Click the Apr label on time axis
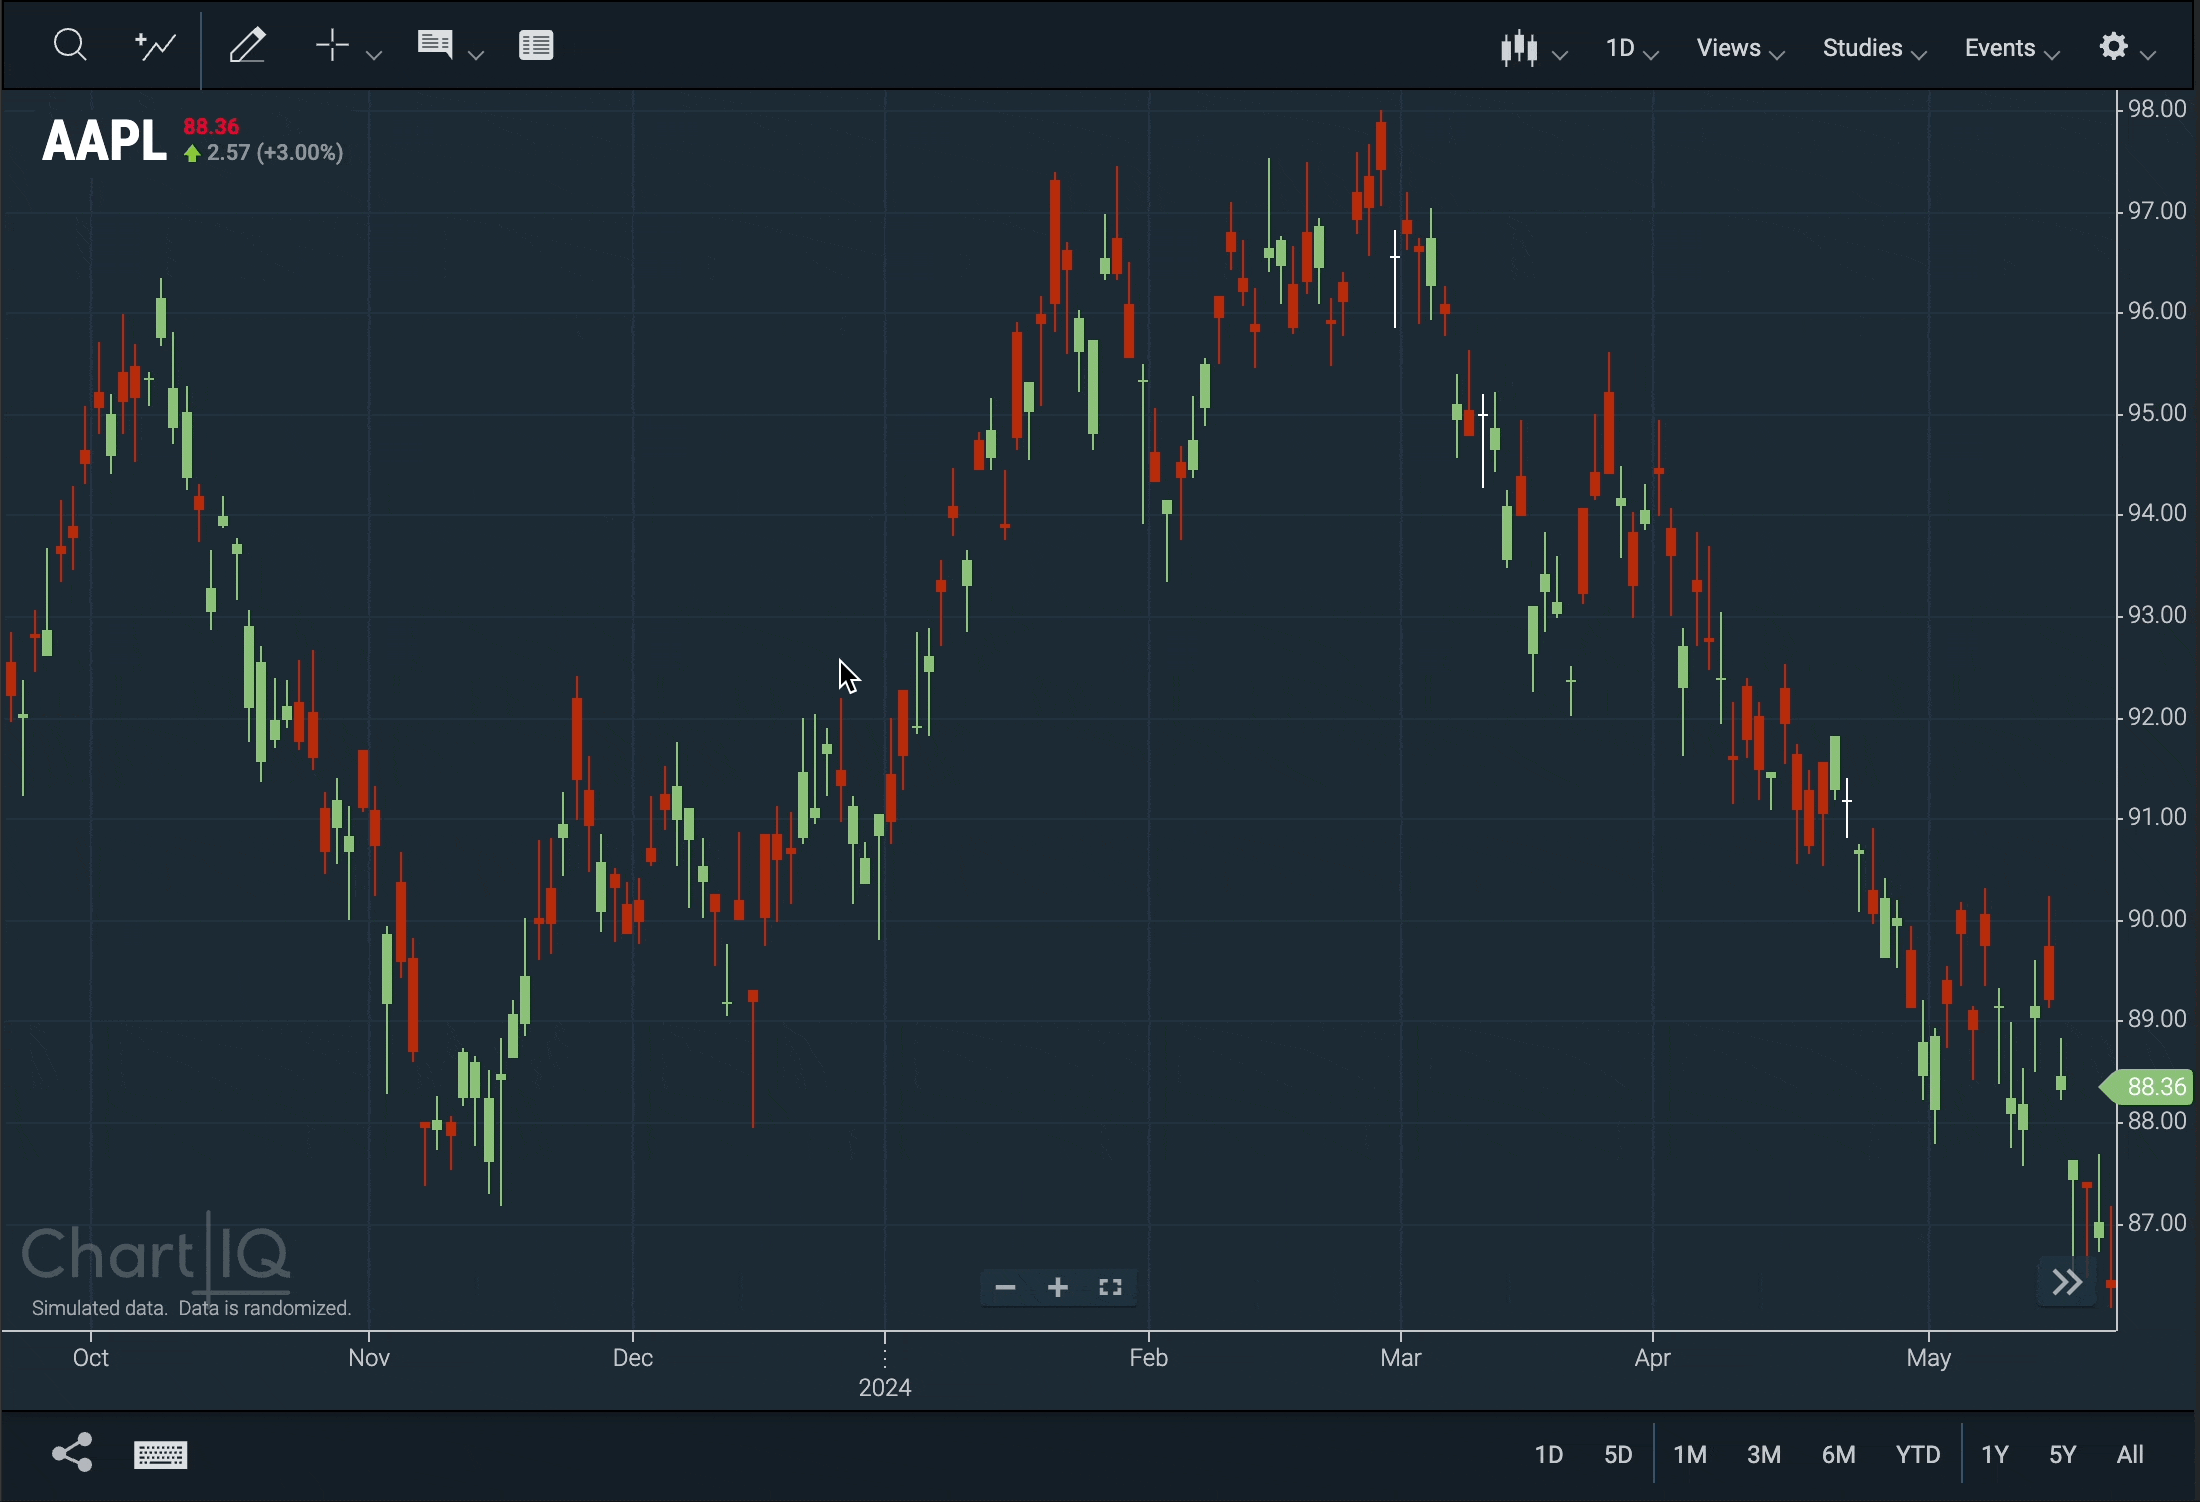 (x=1654, y=1360)
